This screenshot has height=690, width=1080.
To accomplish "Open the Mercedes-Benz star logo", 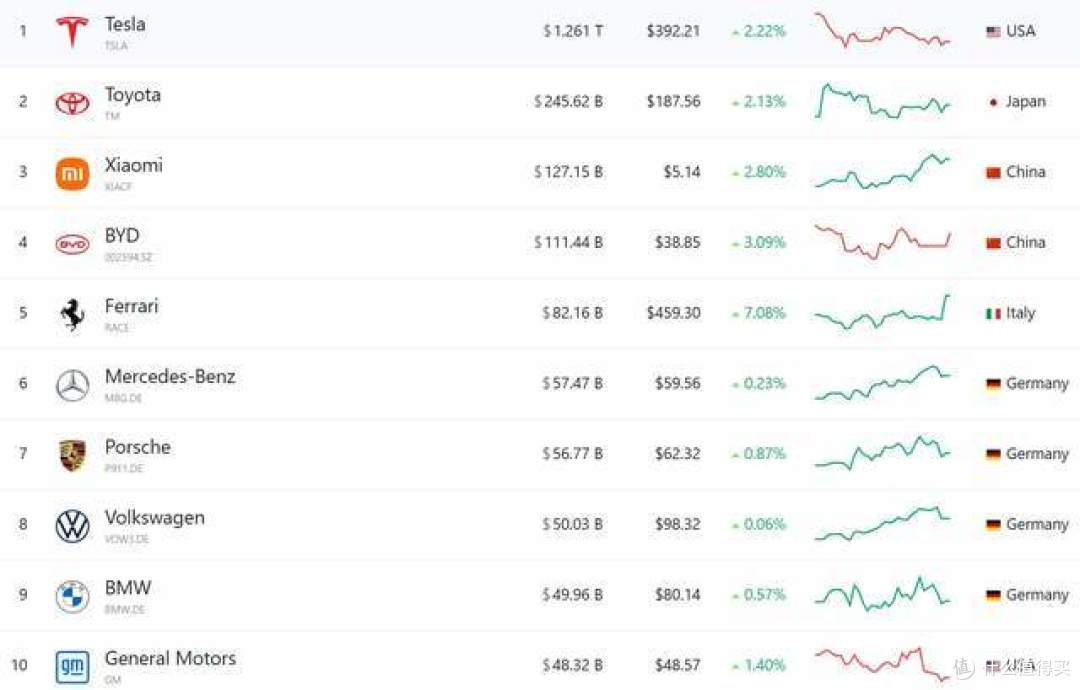I will (72, 386).
